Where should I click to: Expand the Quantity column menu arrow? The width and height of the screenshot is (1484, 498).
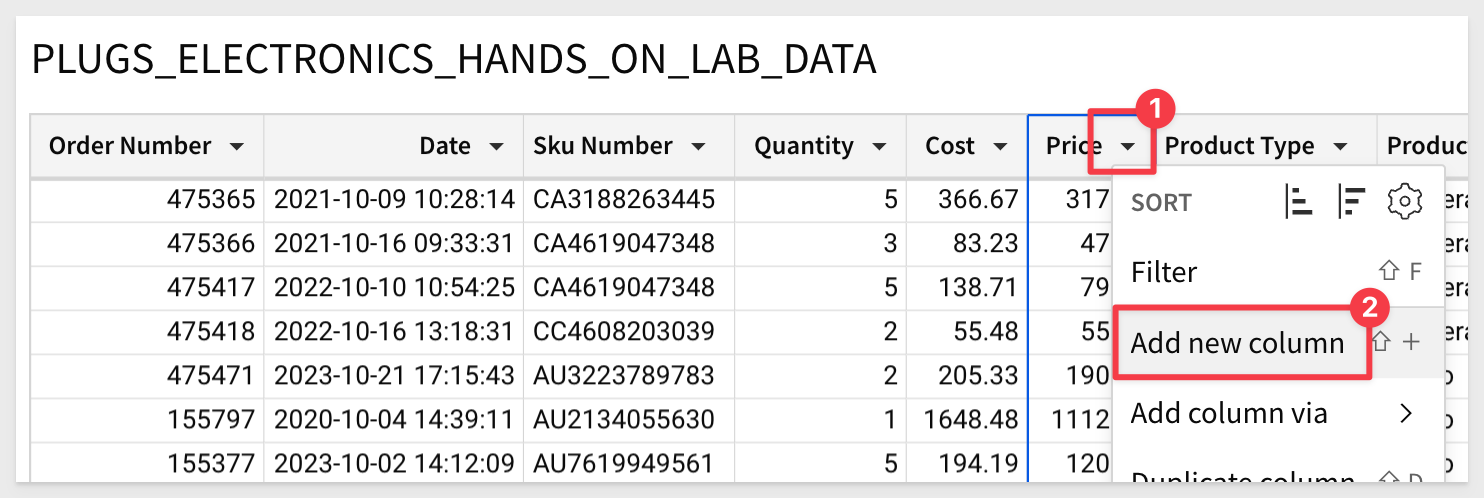coord(879,147)
